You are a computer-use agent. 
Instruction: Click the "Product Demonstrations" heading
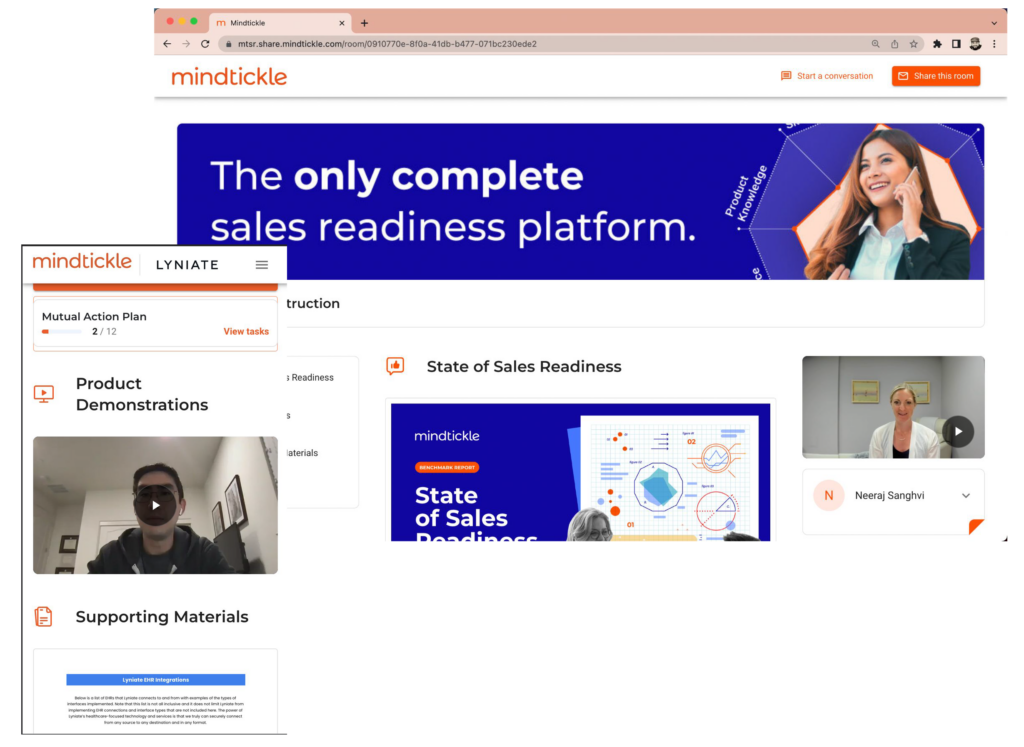(x=142, y=394)
